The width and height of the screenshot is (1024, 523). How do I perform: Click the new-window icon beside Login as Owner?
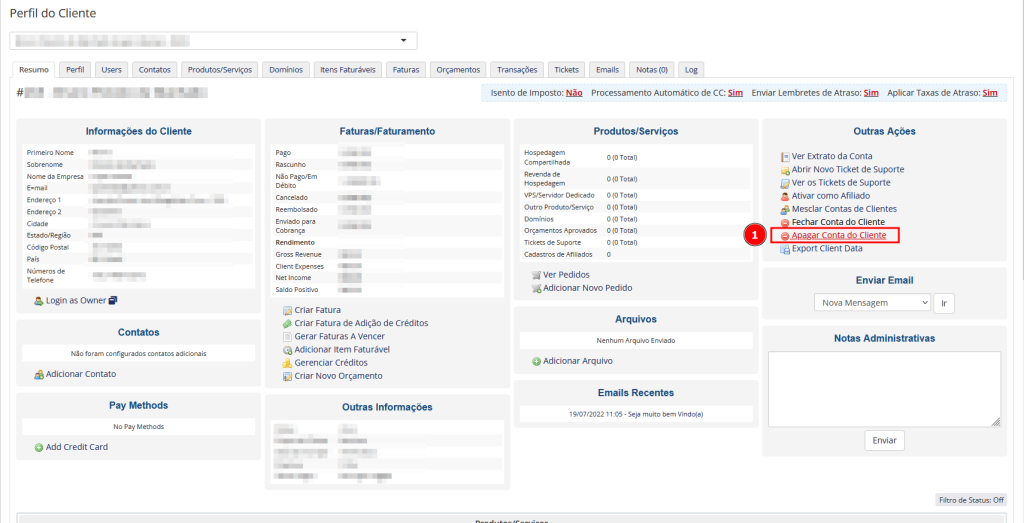click(113, 301)
